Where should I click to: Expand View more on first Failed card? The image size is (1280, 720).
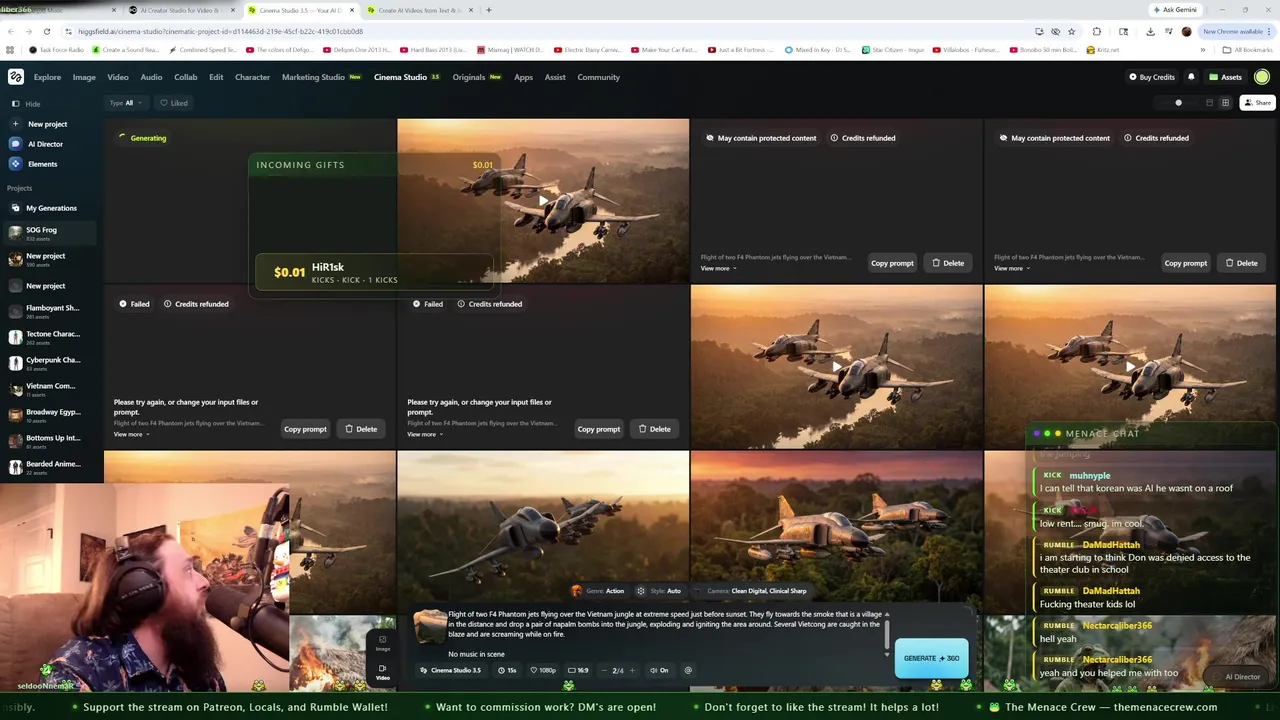pos(132,434)
